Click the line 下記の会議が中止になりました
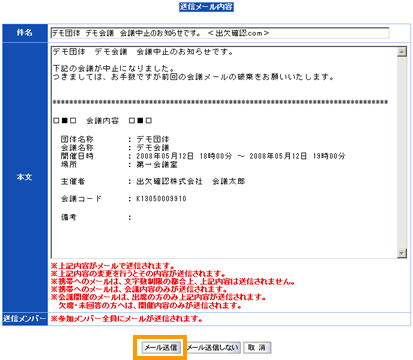 tap(114, 69)
